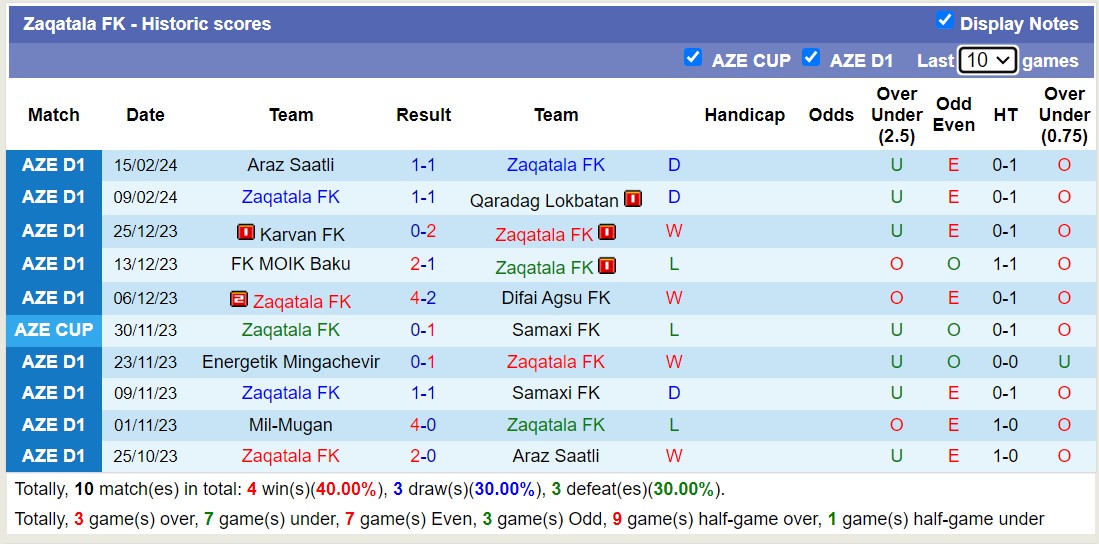The width and height of the screenshot is (1099, 544).
Task: Open Araz Saatli team in 15/02/24 row
Action: click(291, 165)
